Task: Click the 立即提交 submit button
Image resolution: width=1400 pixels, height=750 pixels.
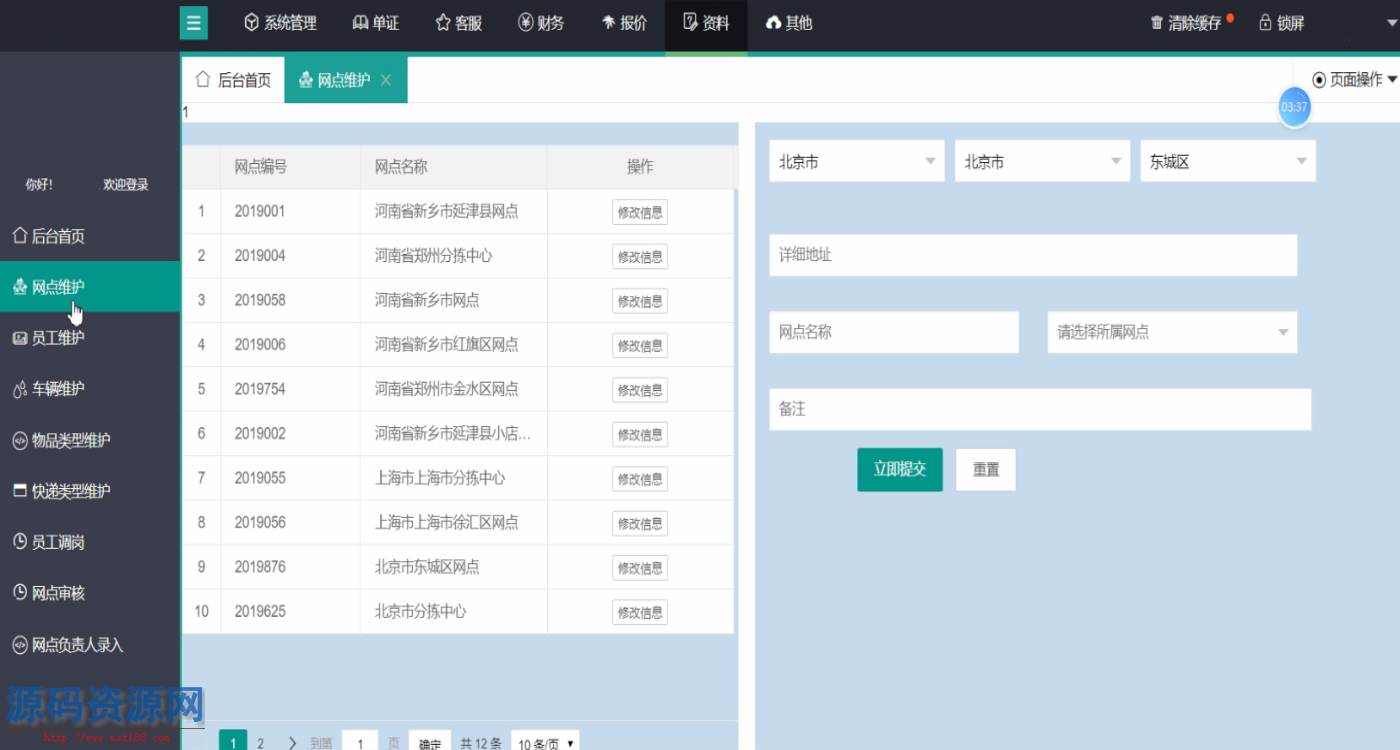Action: coord(899,469)
